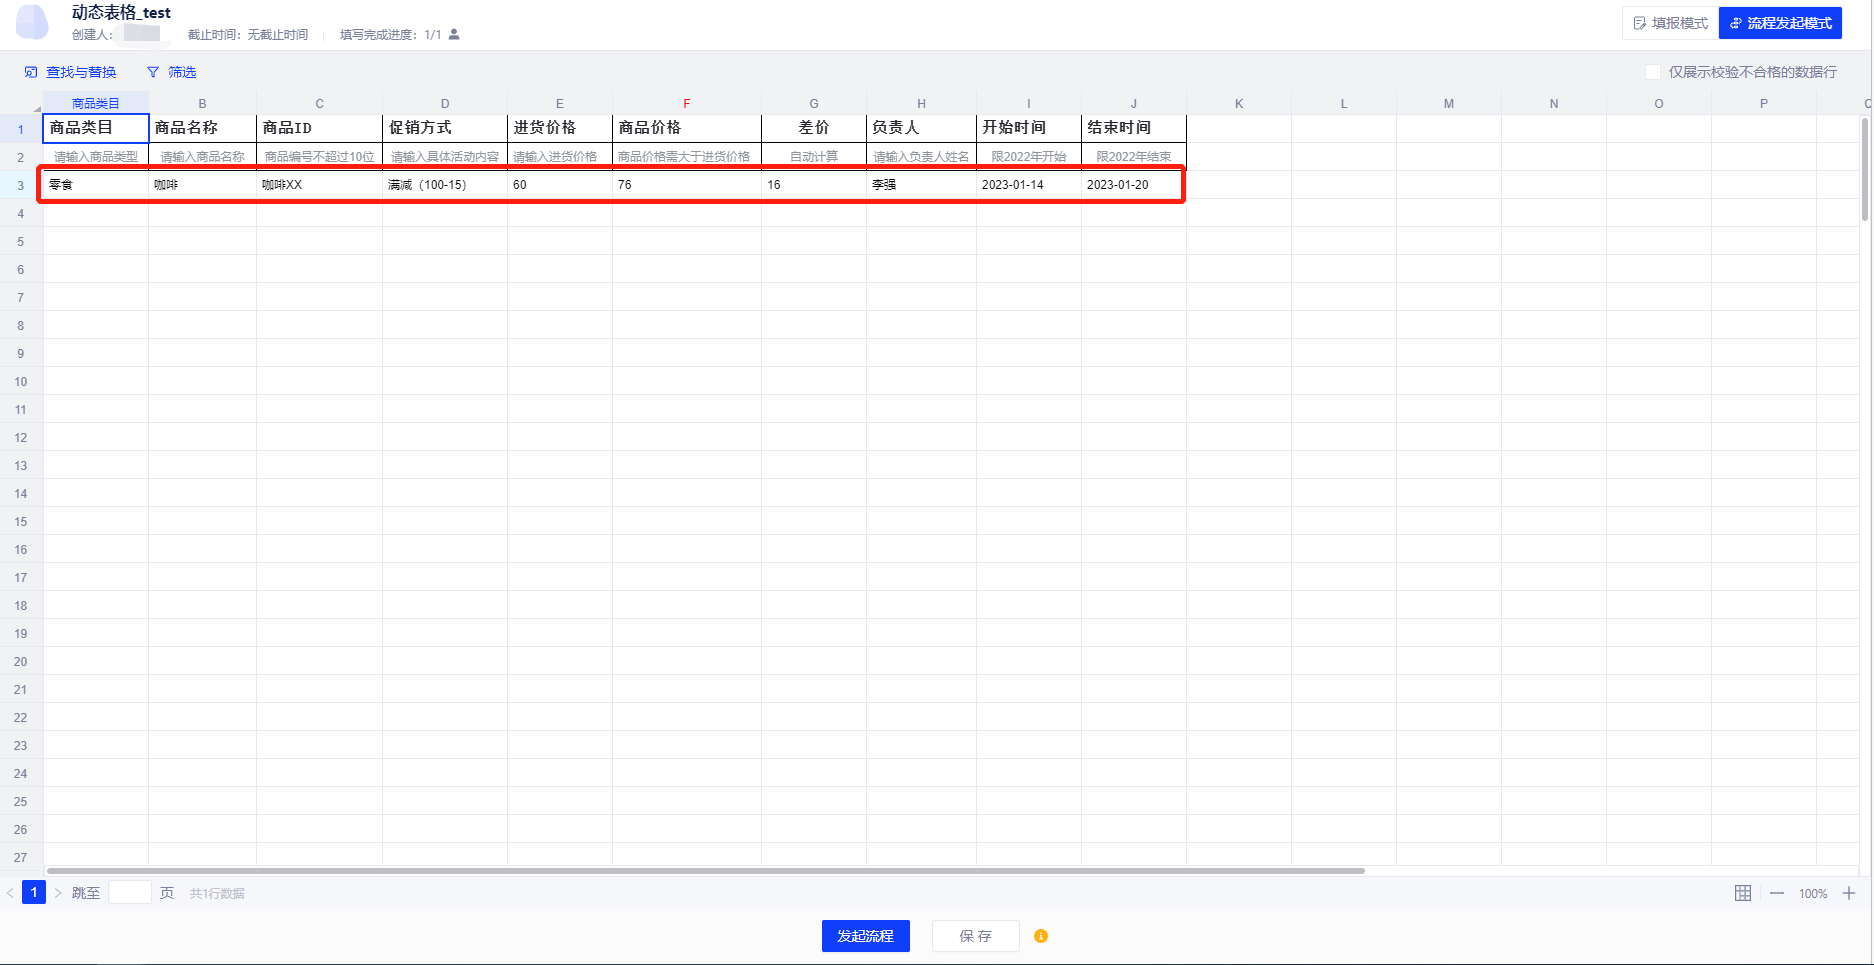Go to previous page arrow
The image size is (1874, 965).
(x=10, y=893)
